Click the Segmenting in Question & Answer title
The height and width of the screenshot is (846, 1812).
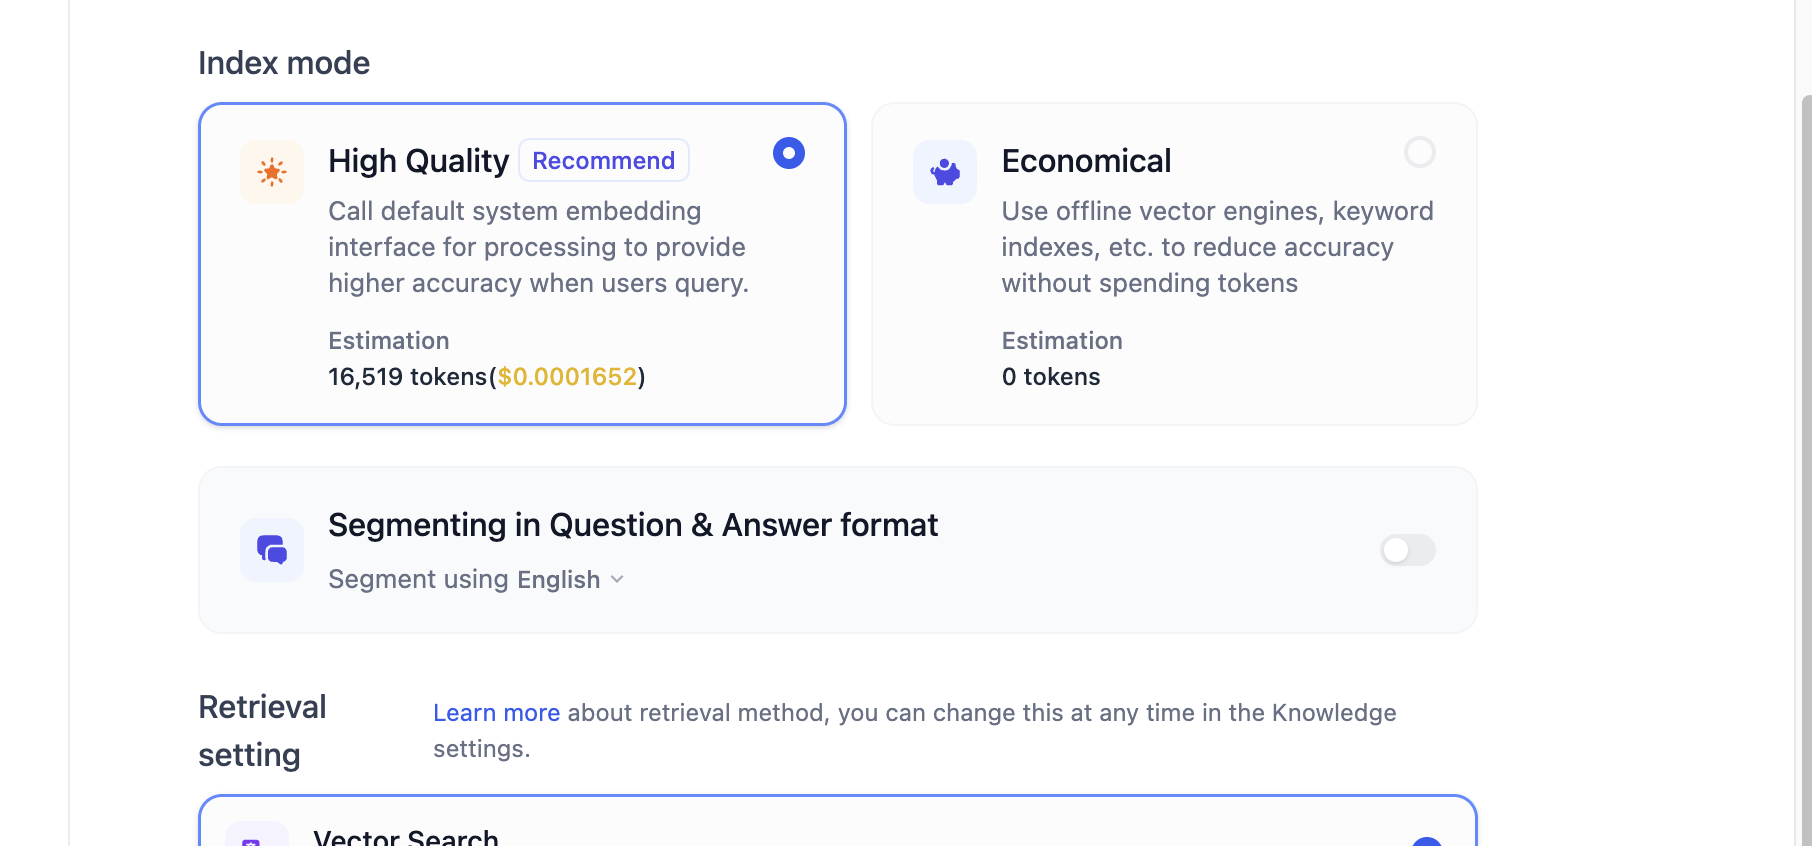(x=633, y=525)
